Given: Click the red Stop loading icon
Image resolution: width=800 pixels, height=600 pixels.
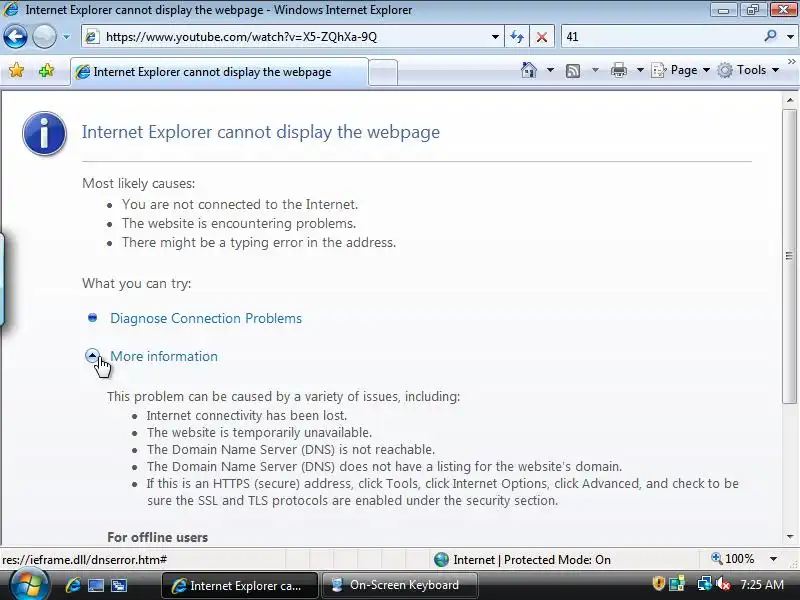Looking at the screenshot, I should (x=542, y=37).
